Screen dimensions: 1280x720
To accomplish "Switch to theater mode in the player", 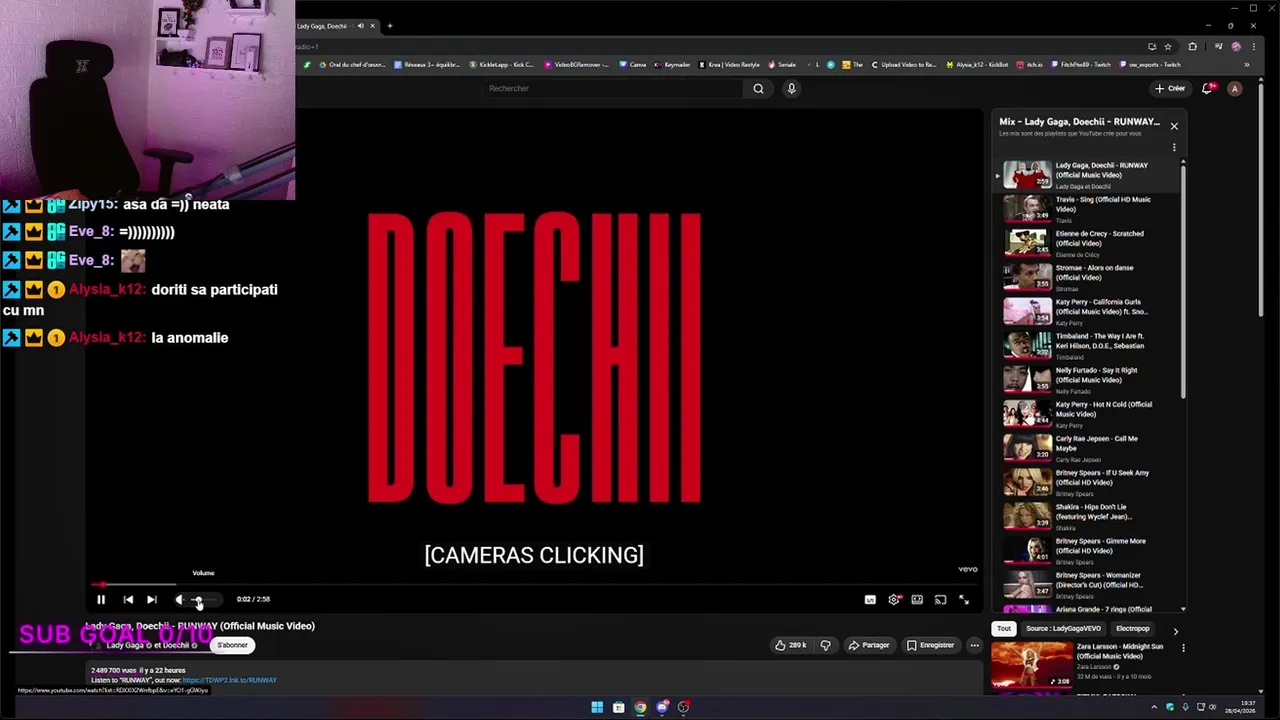I will [917, 599].
